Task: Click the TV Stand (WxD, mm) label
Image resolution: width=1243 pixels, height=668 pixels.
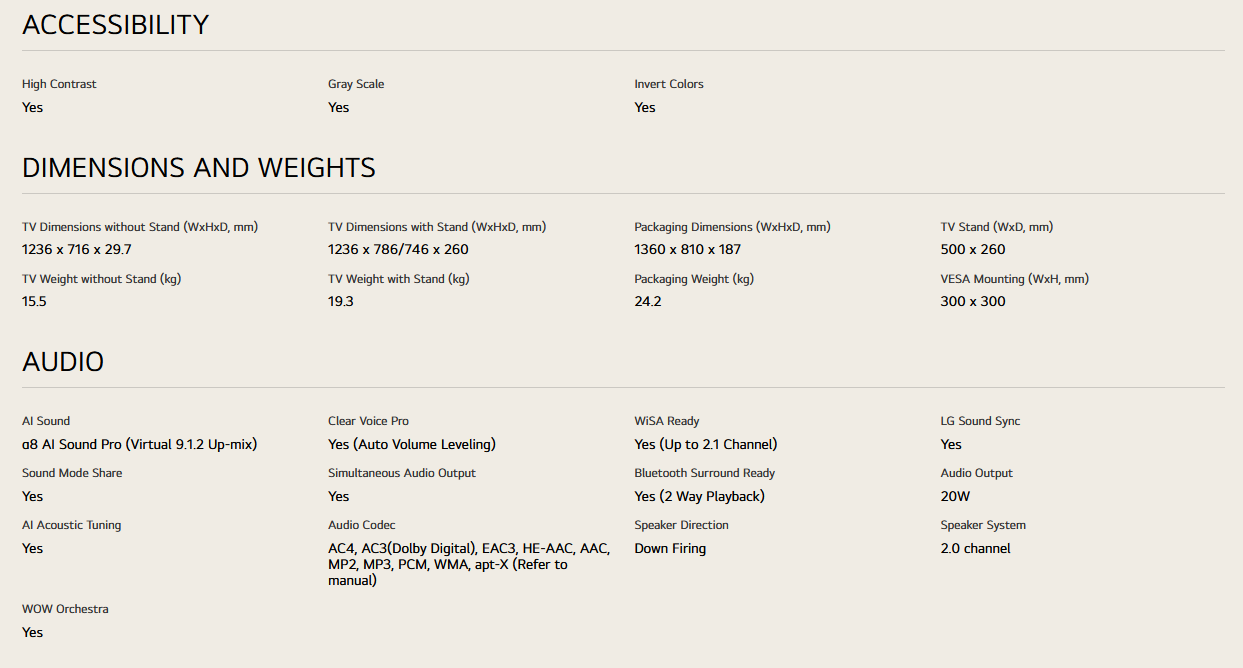Action: 996,227
